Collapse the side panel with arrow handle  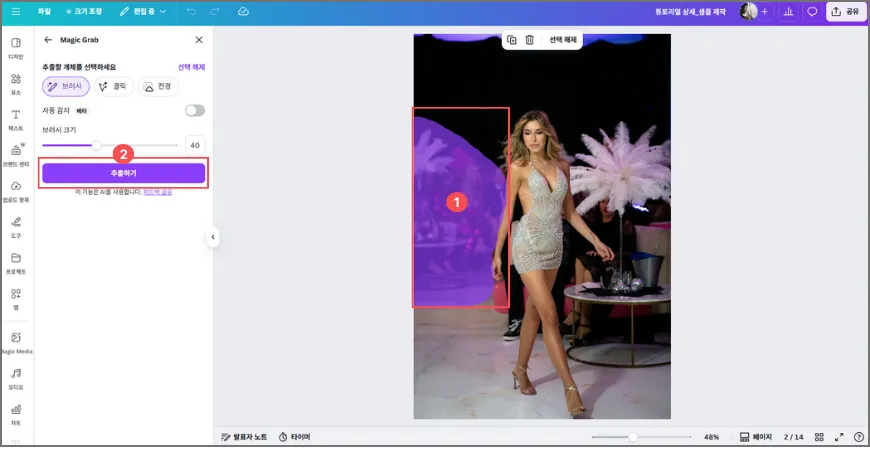213,237
